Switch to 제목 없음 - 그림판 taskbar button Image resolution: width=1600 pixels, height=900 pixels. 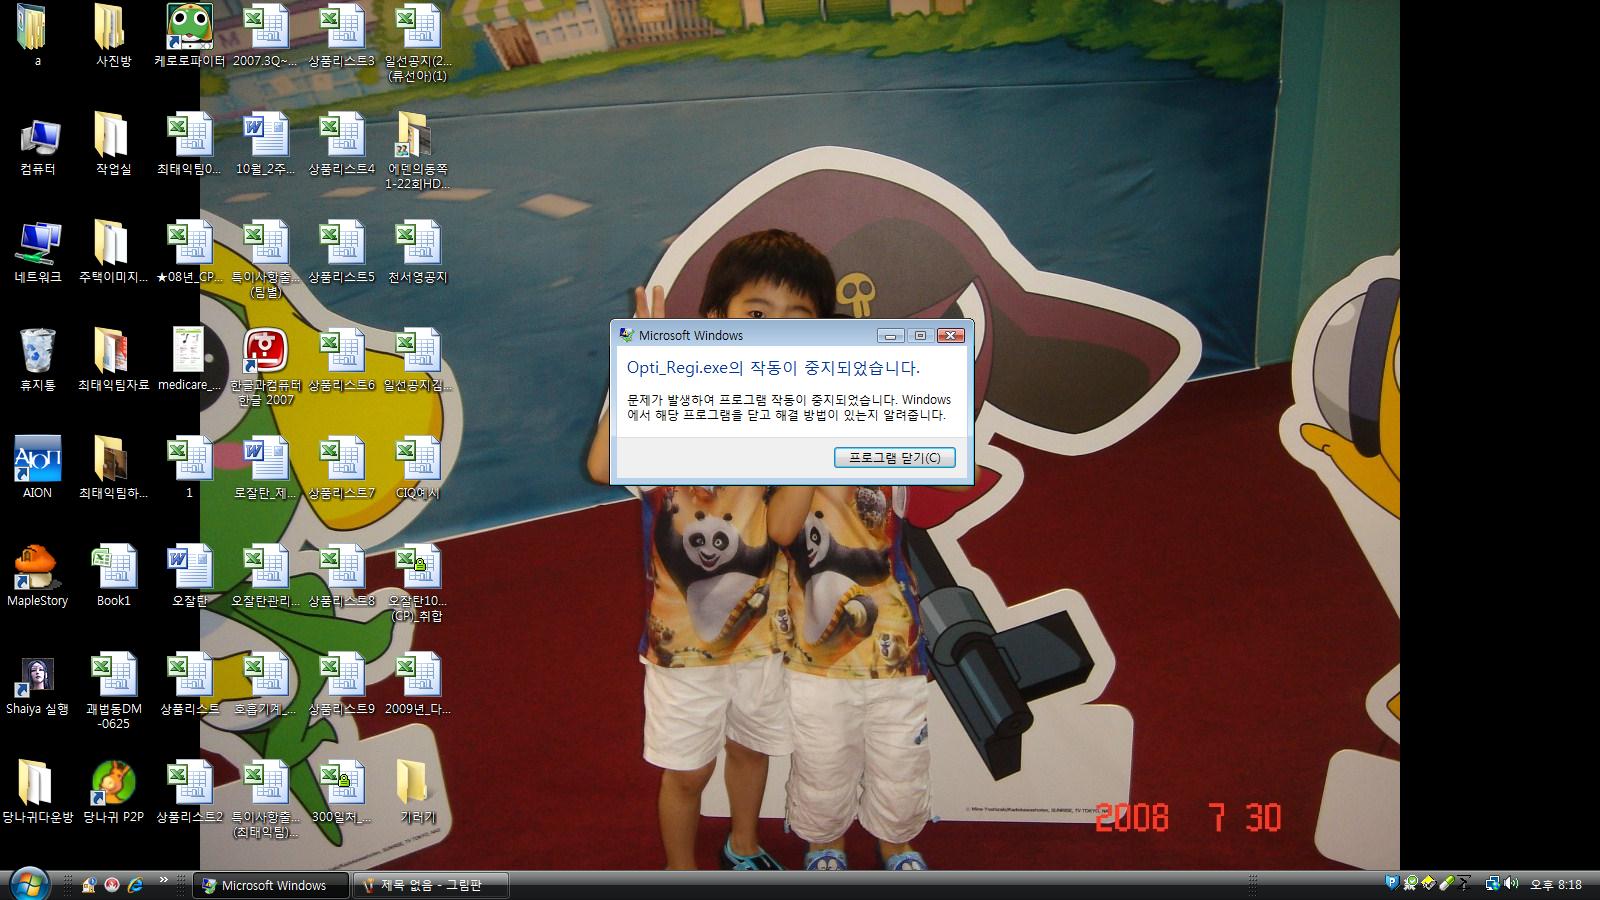point(431,885)
